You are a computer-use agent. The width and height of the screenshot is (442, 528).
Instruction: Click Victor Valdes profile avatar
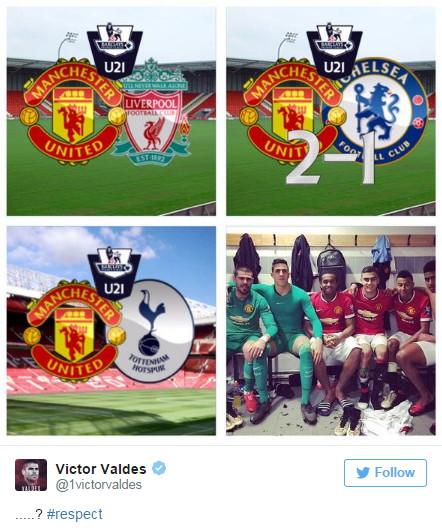[31, 475]
